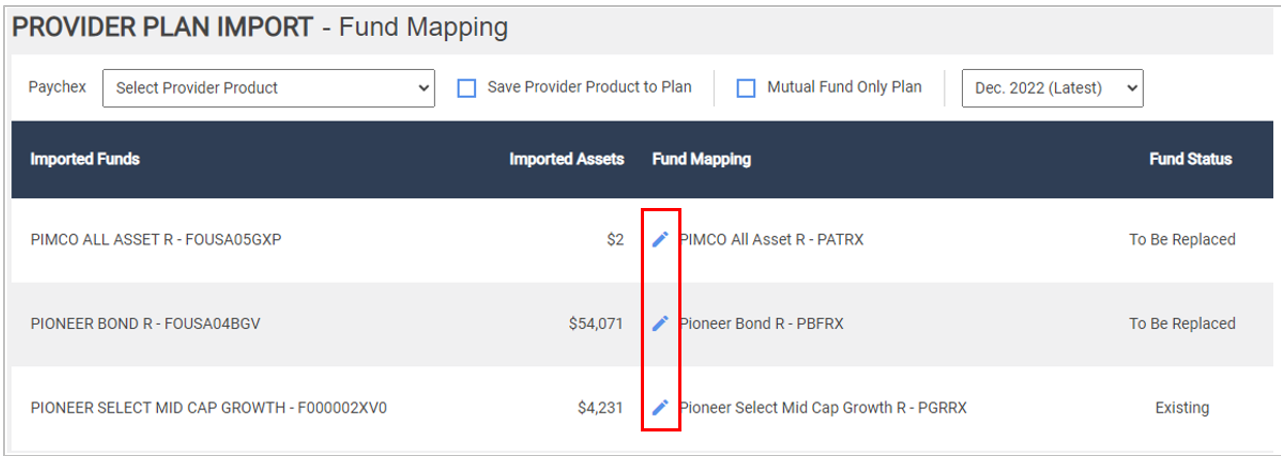Click pencil icon beside Pioneer Select Mid Cap Growth
The width and height of the screenshot is (1281, 456).
pos(660,407)
